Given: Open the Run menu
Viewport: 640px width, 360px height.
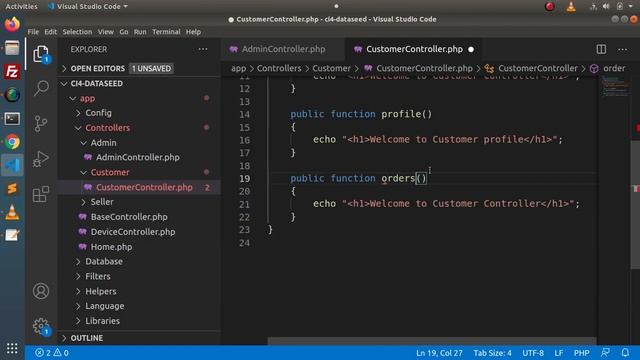Looking at the screenshot, I should (x=140, y=32).
